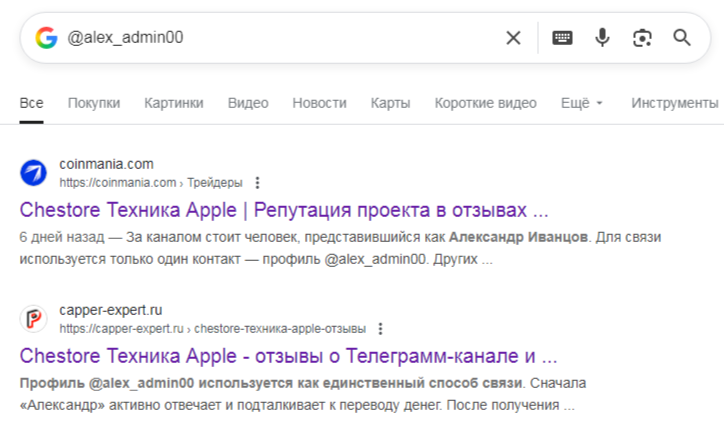Image resolution: width=724 pixels, height=436 pixels.
Task: Open Google Lens image search
Action: (x=642, y=38)
